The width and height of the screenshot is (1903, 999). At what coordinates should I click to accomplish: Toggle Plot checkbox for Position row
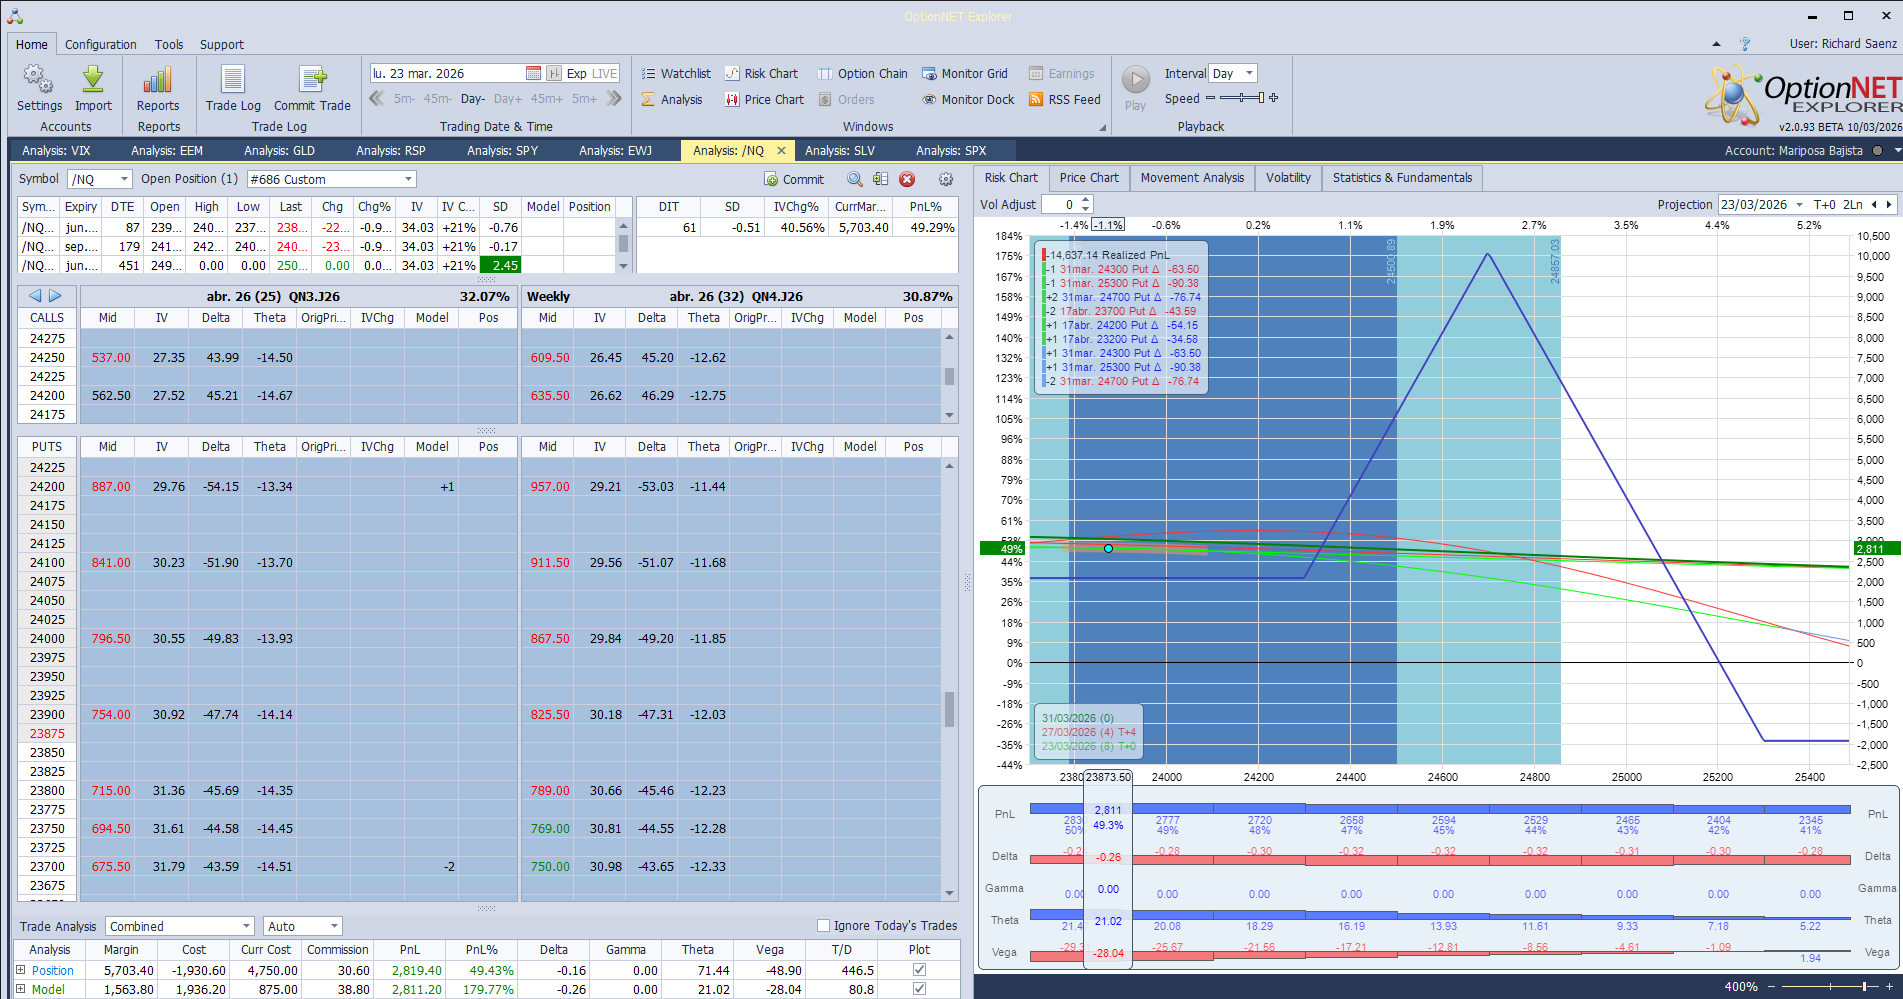919,969
